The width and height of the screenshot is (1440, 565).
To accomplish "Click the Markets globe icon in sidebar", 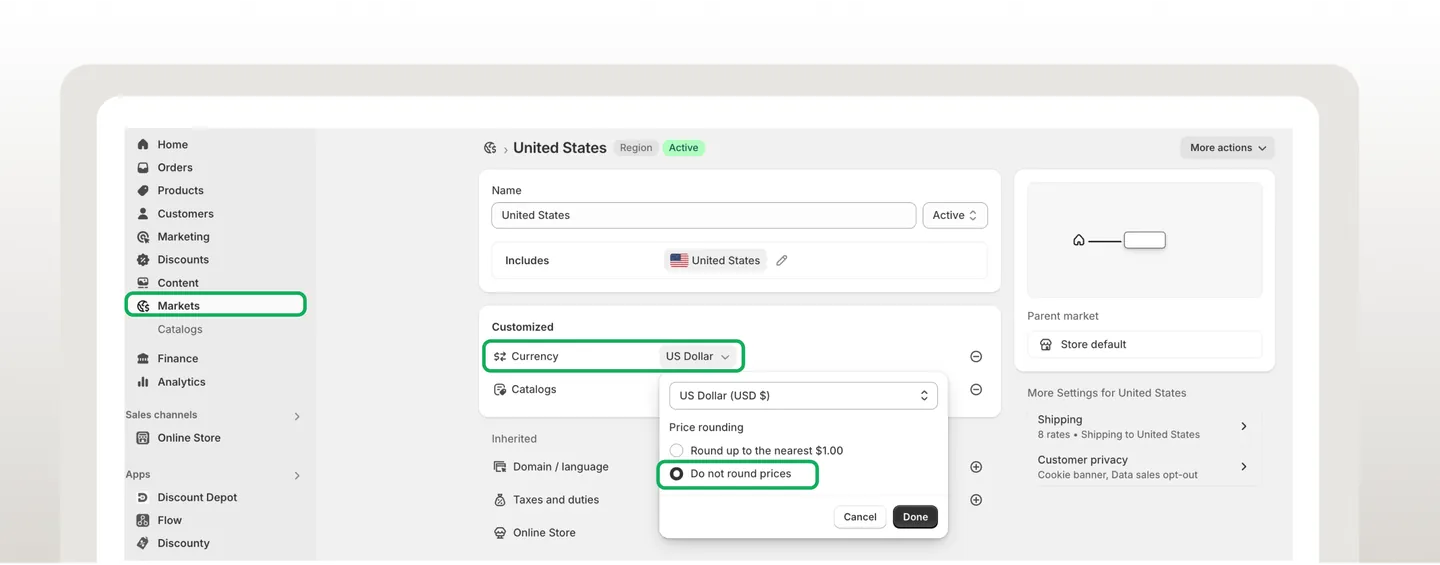I will tap(143, 306).
